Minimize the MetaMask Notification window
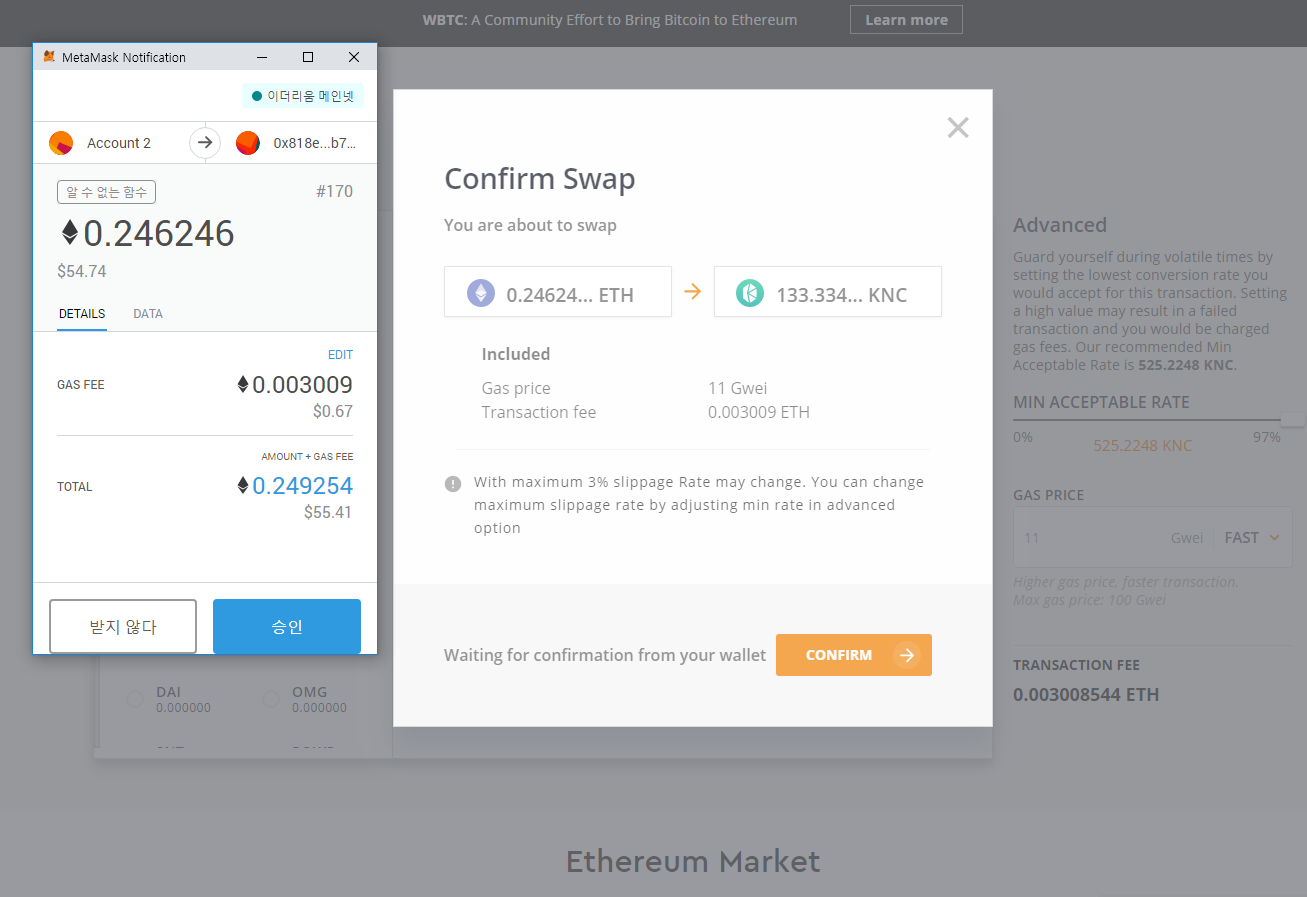 click(x=262, y=57)
